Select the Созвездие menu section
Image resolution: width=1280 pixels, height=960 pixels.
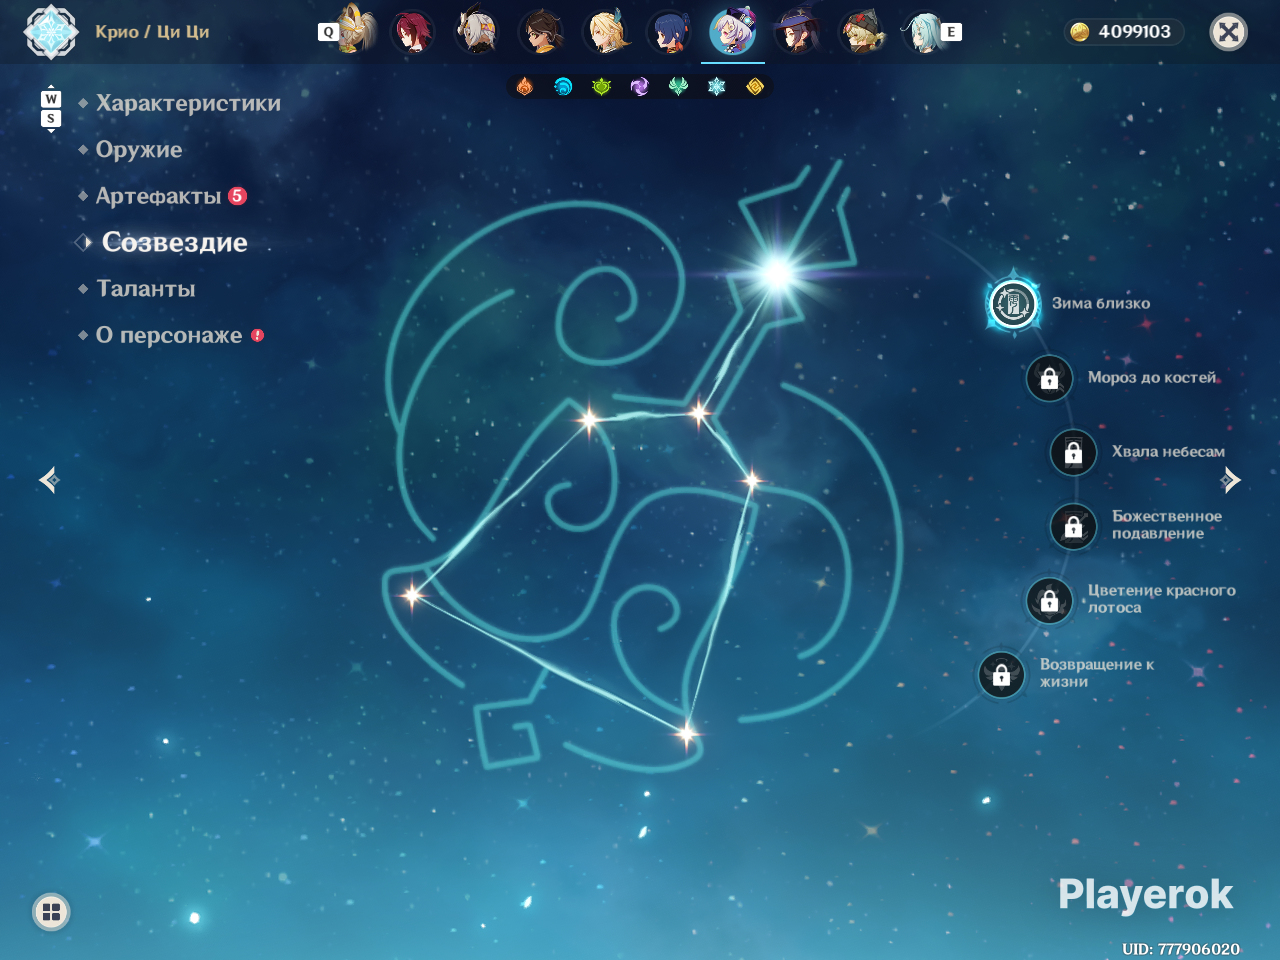coord(174,242)
